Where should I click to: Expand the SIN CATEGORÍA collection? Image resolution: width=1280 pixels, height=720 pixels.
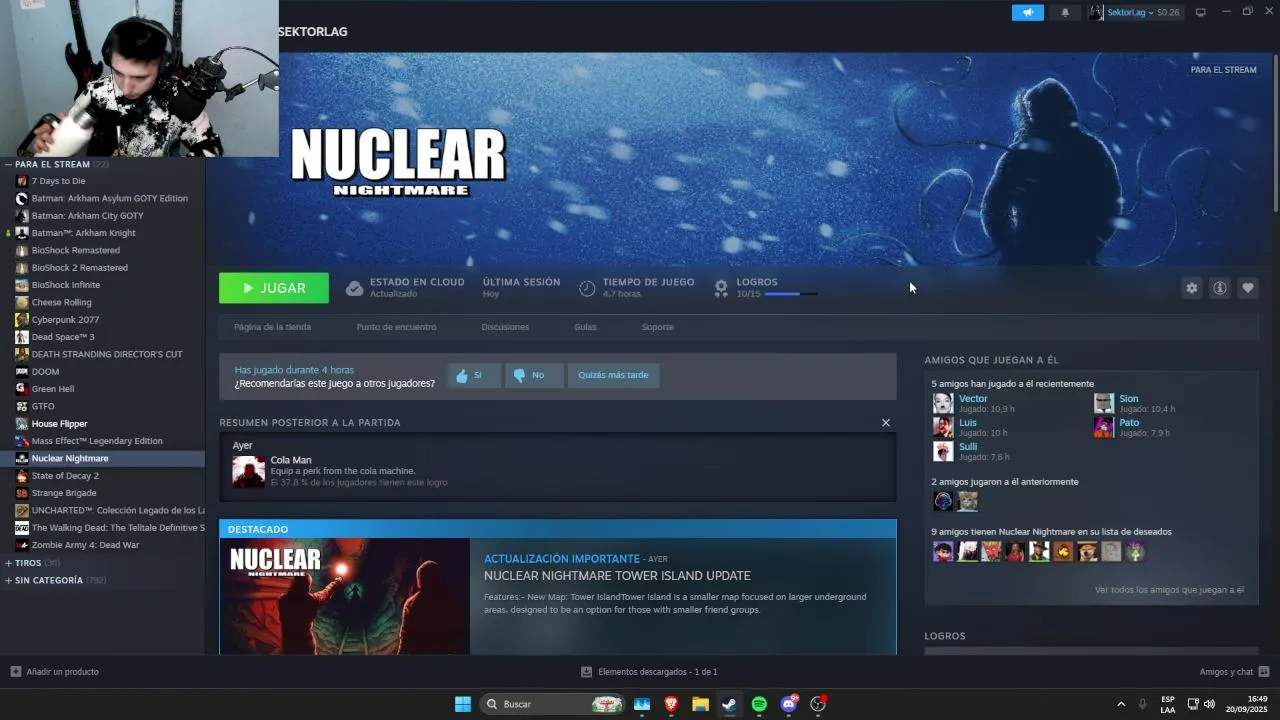click(8, 580)
